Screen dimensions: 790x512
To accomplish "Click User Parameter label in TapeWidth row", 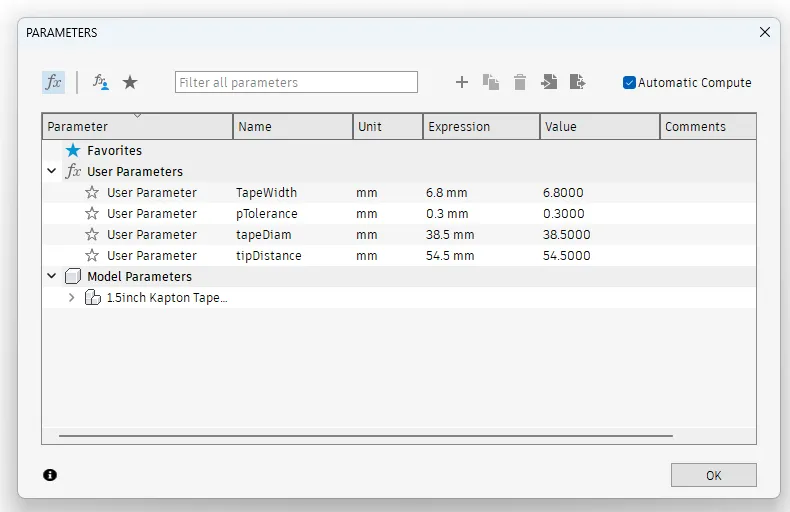I will 152,193.
